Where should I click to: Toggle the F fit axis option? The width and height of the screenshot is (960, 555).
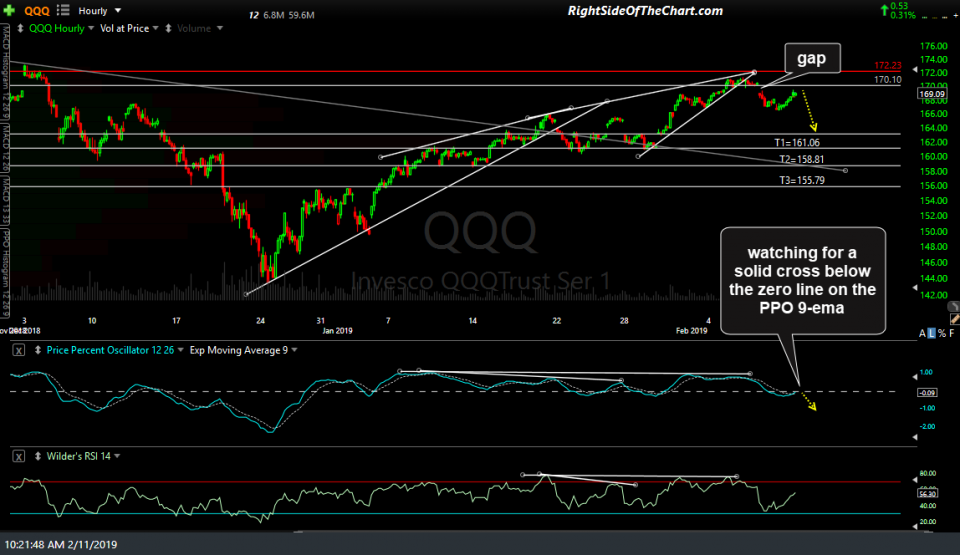951,333
